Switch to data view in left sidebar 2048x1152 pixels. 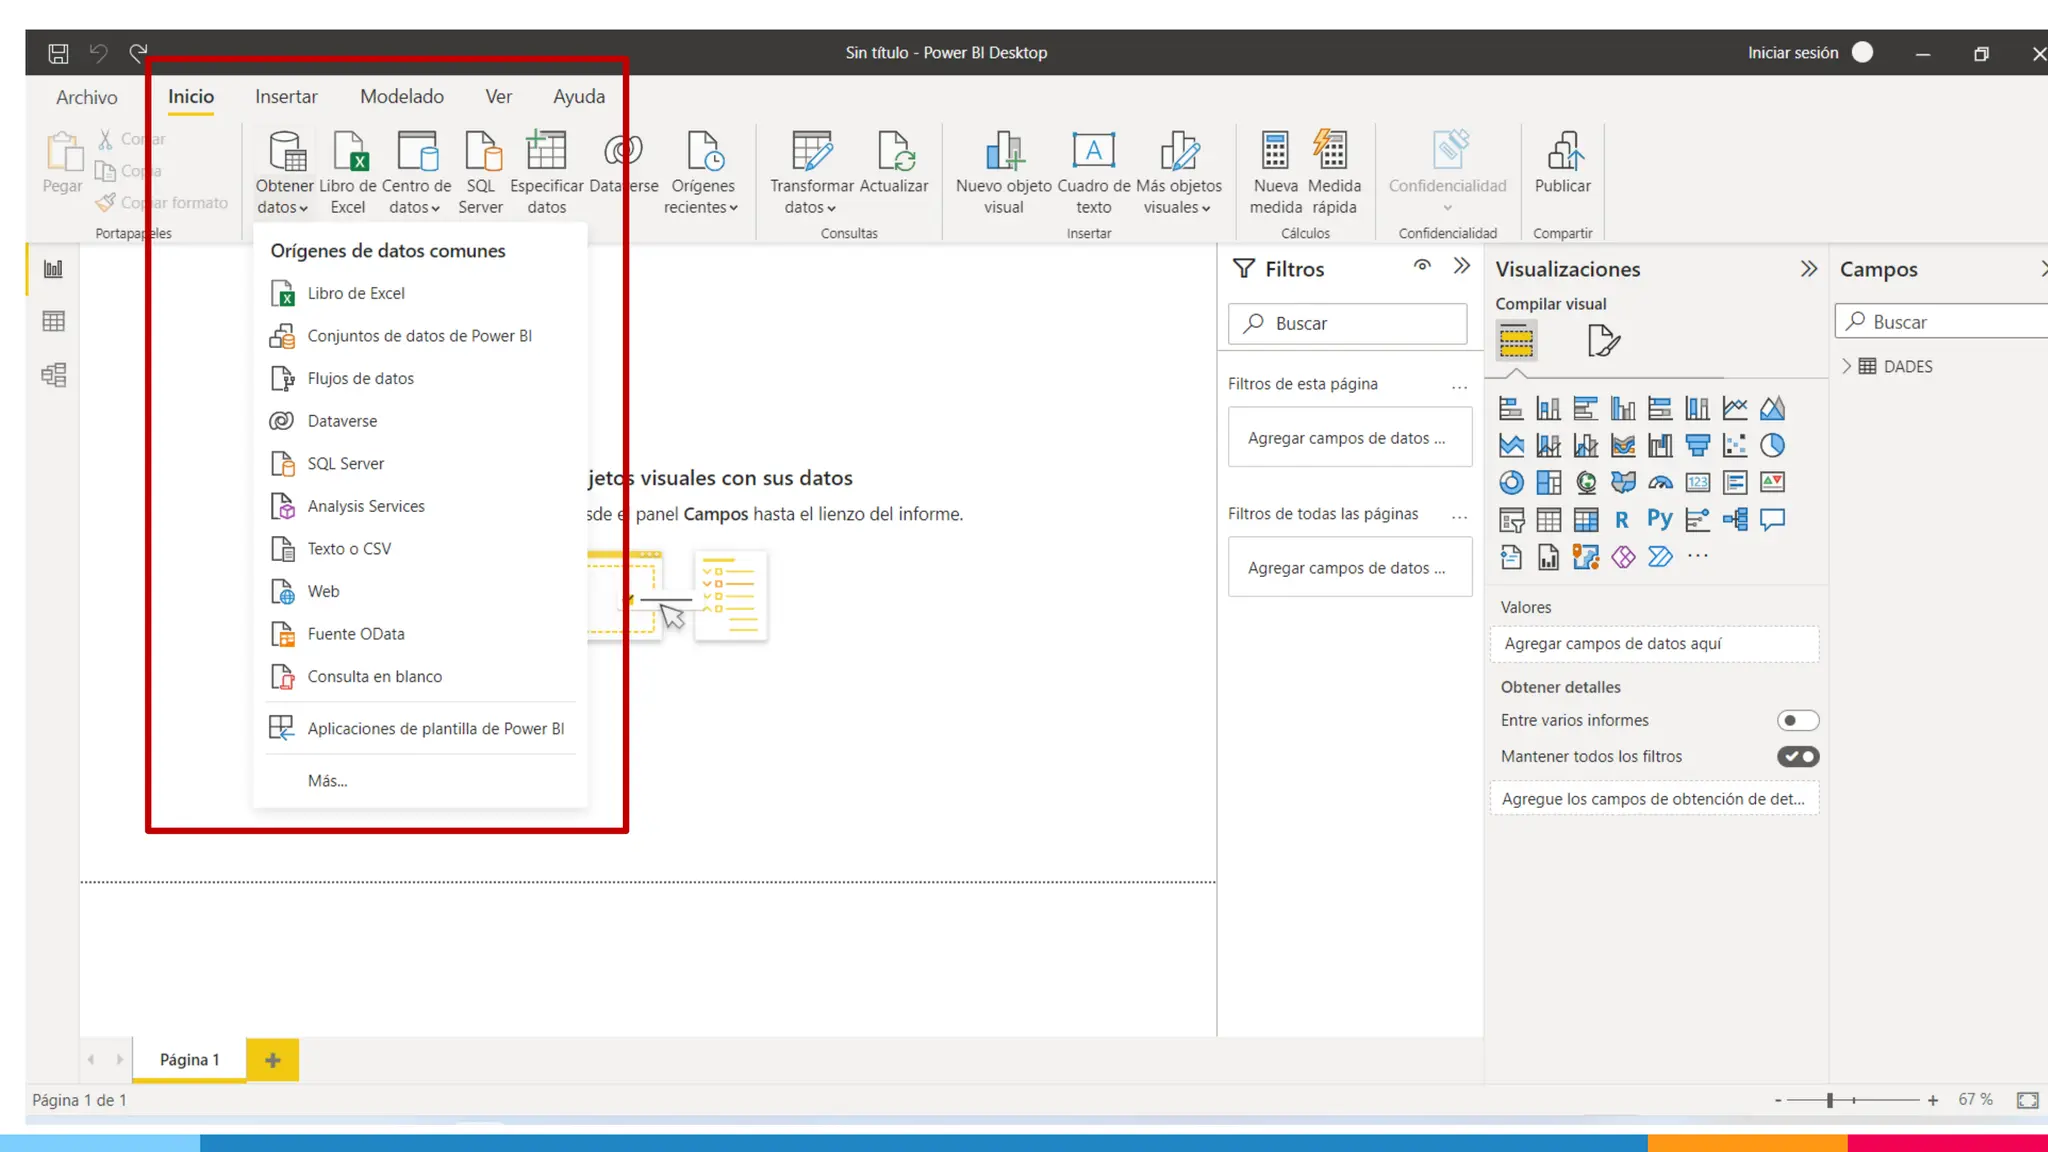pyautogui.click(x=54, y=321)
